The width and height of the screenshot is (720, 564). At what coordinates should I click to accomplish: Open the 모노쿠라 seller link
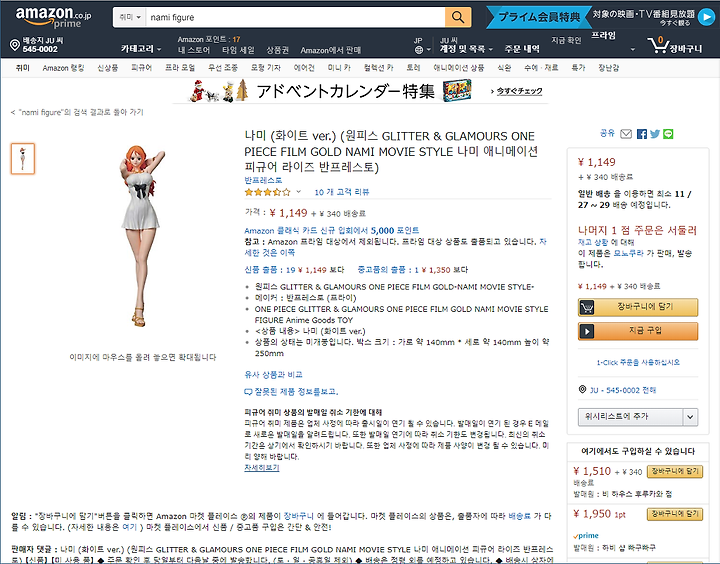point(628,253)
